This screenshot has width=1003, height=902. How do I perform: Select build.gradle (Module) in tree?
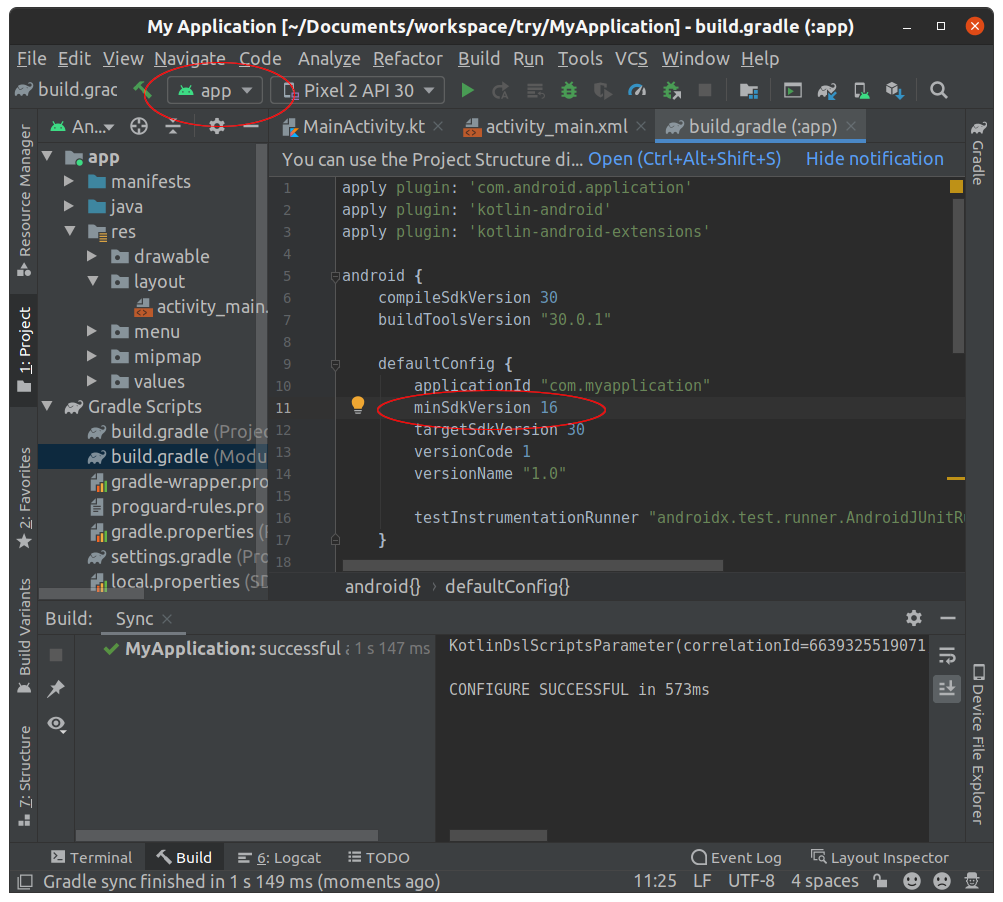(154, 456)
